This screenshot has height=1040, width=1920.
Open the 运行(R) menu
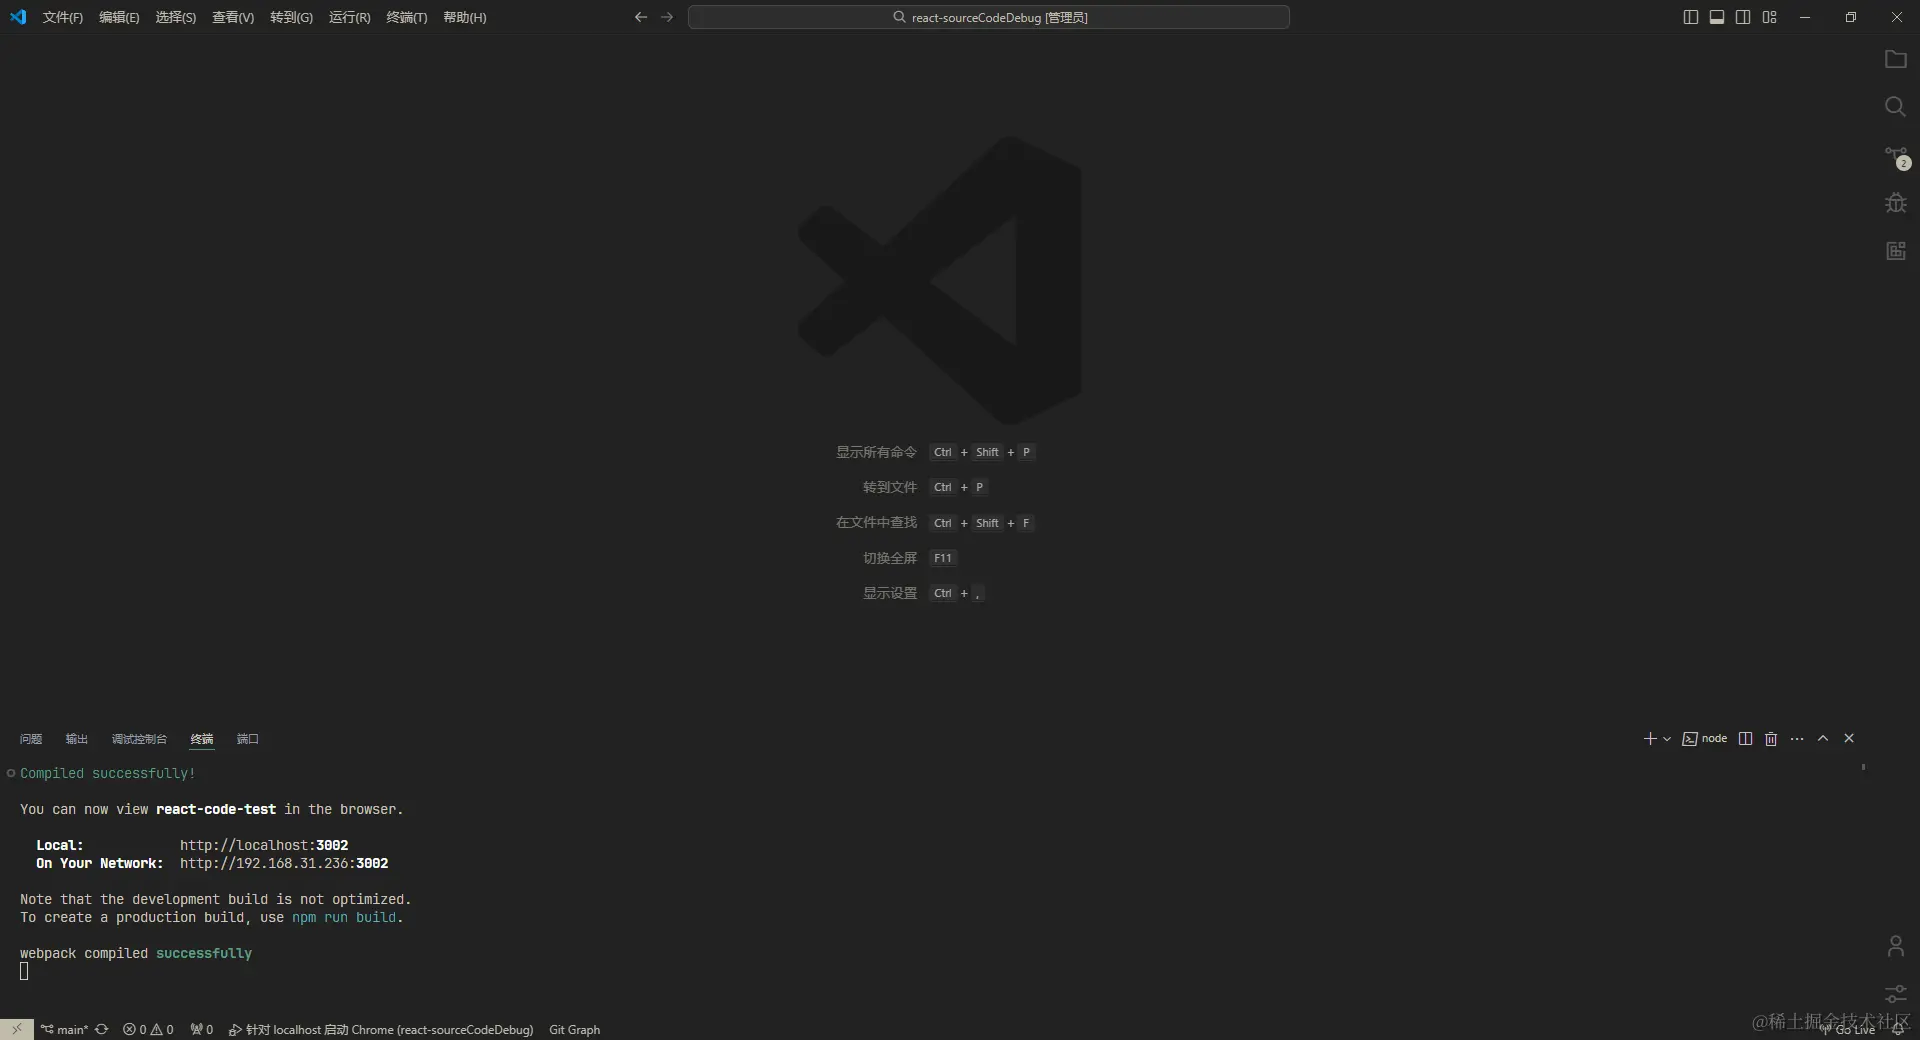click(349, 17)
